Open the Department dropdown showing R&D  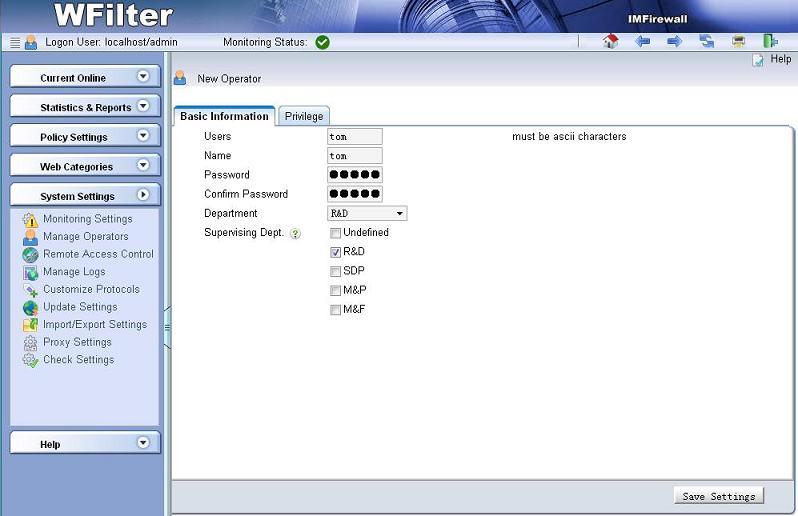(367, 213)
